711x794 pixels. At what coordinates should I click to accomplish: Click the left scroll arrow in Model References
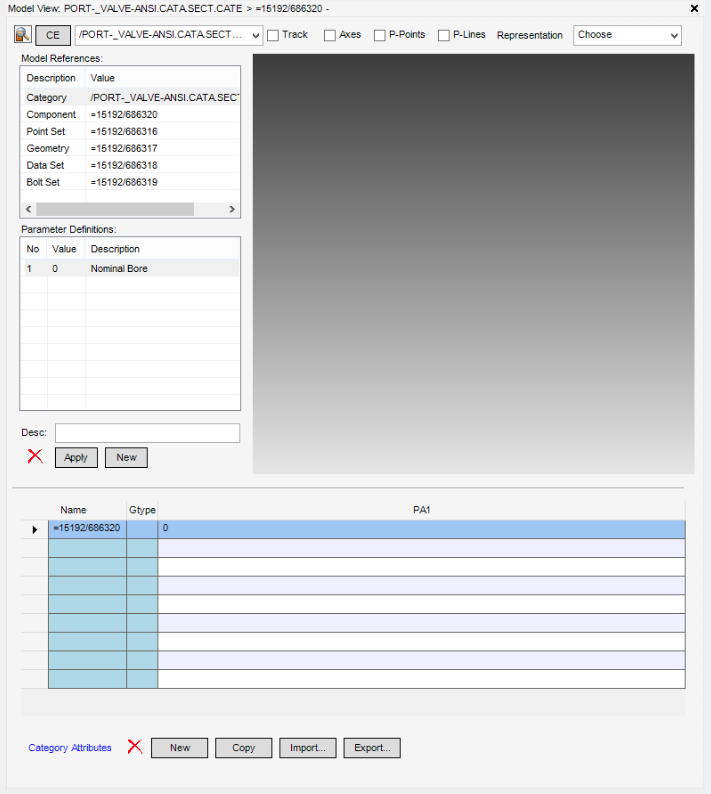(x=28, y=209)
